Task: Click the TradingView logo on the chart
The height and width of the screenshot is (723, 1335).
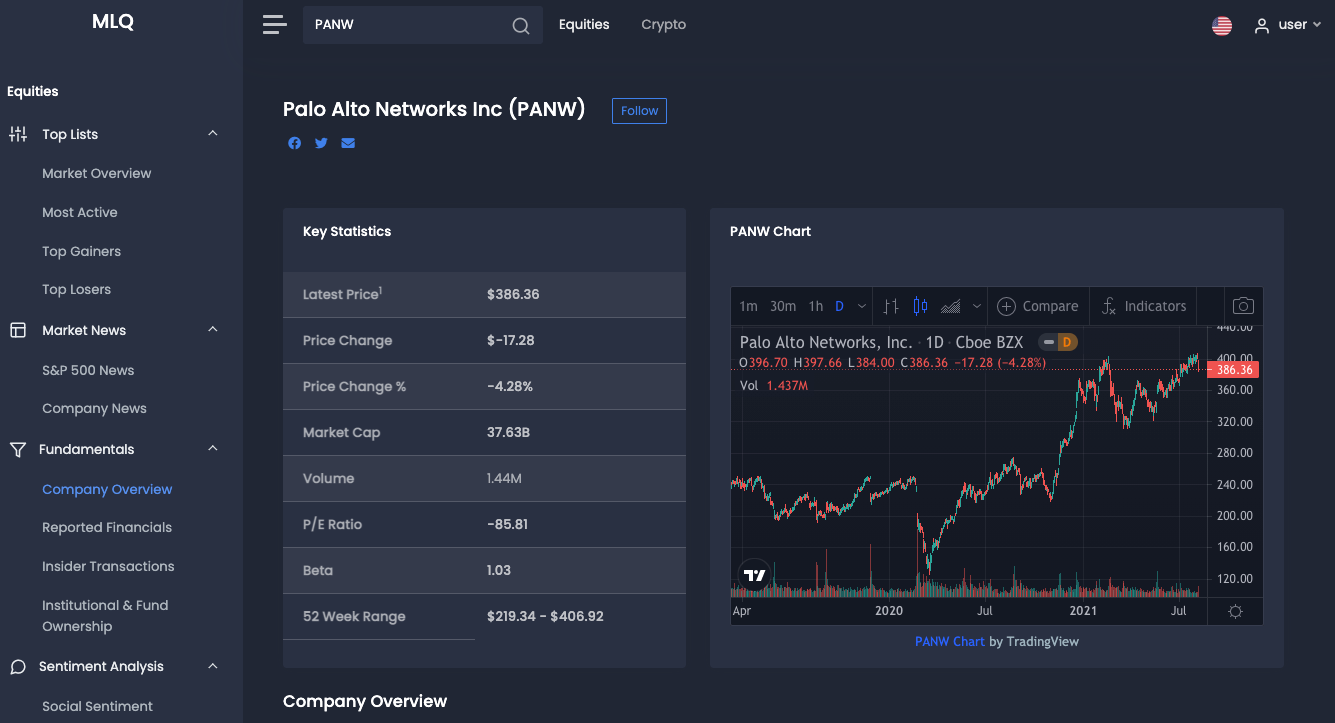Action: pyautogui.click(x=754, y=573)
